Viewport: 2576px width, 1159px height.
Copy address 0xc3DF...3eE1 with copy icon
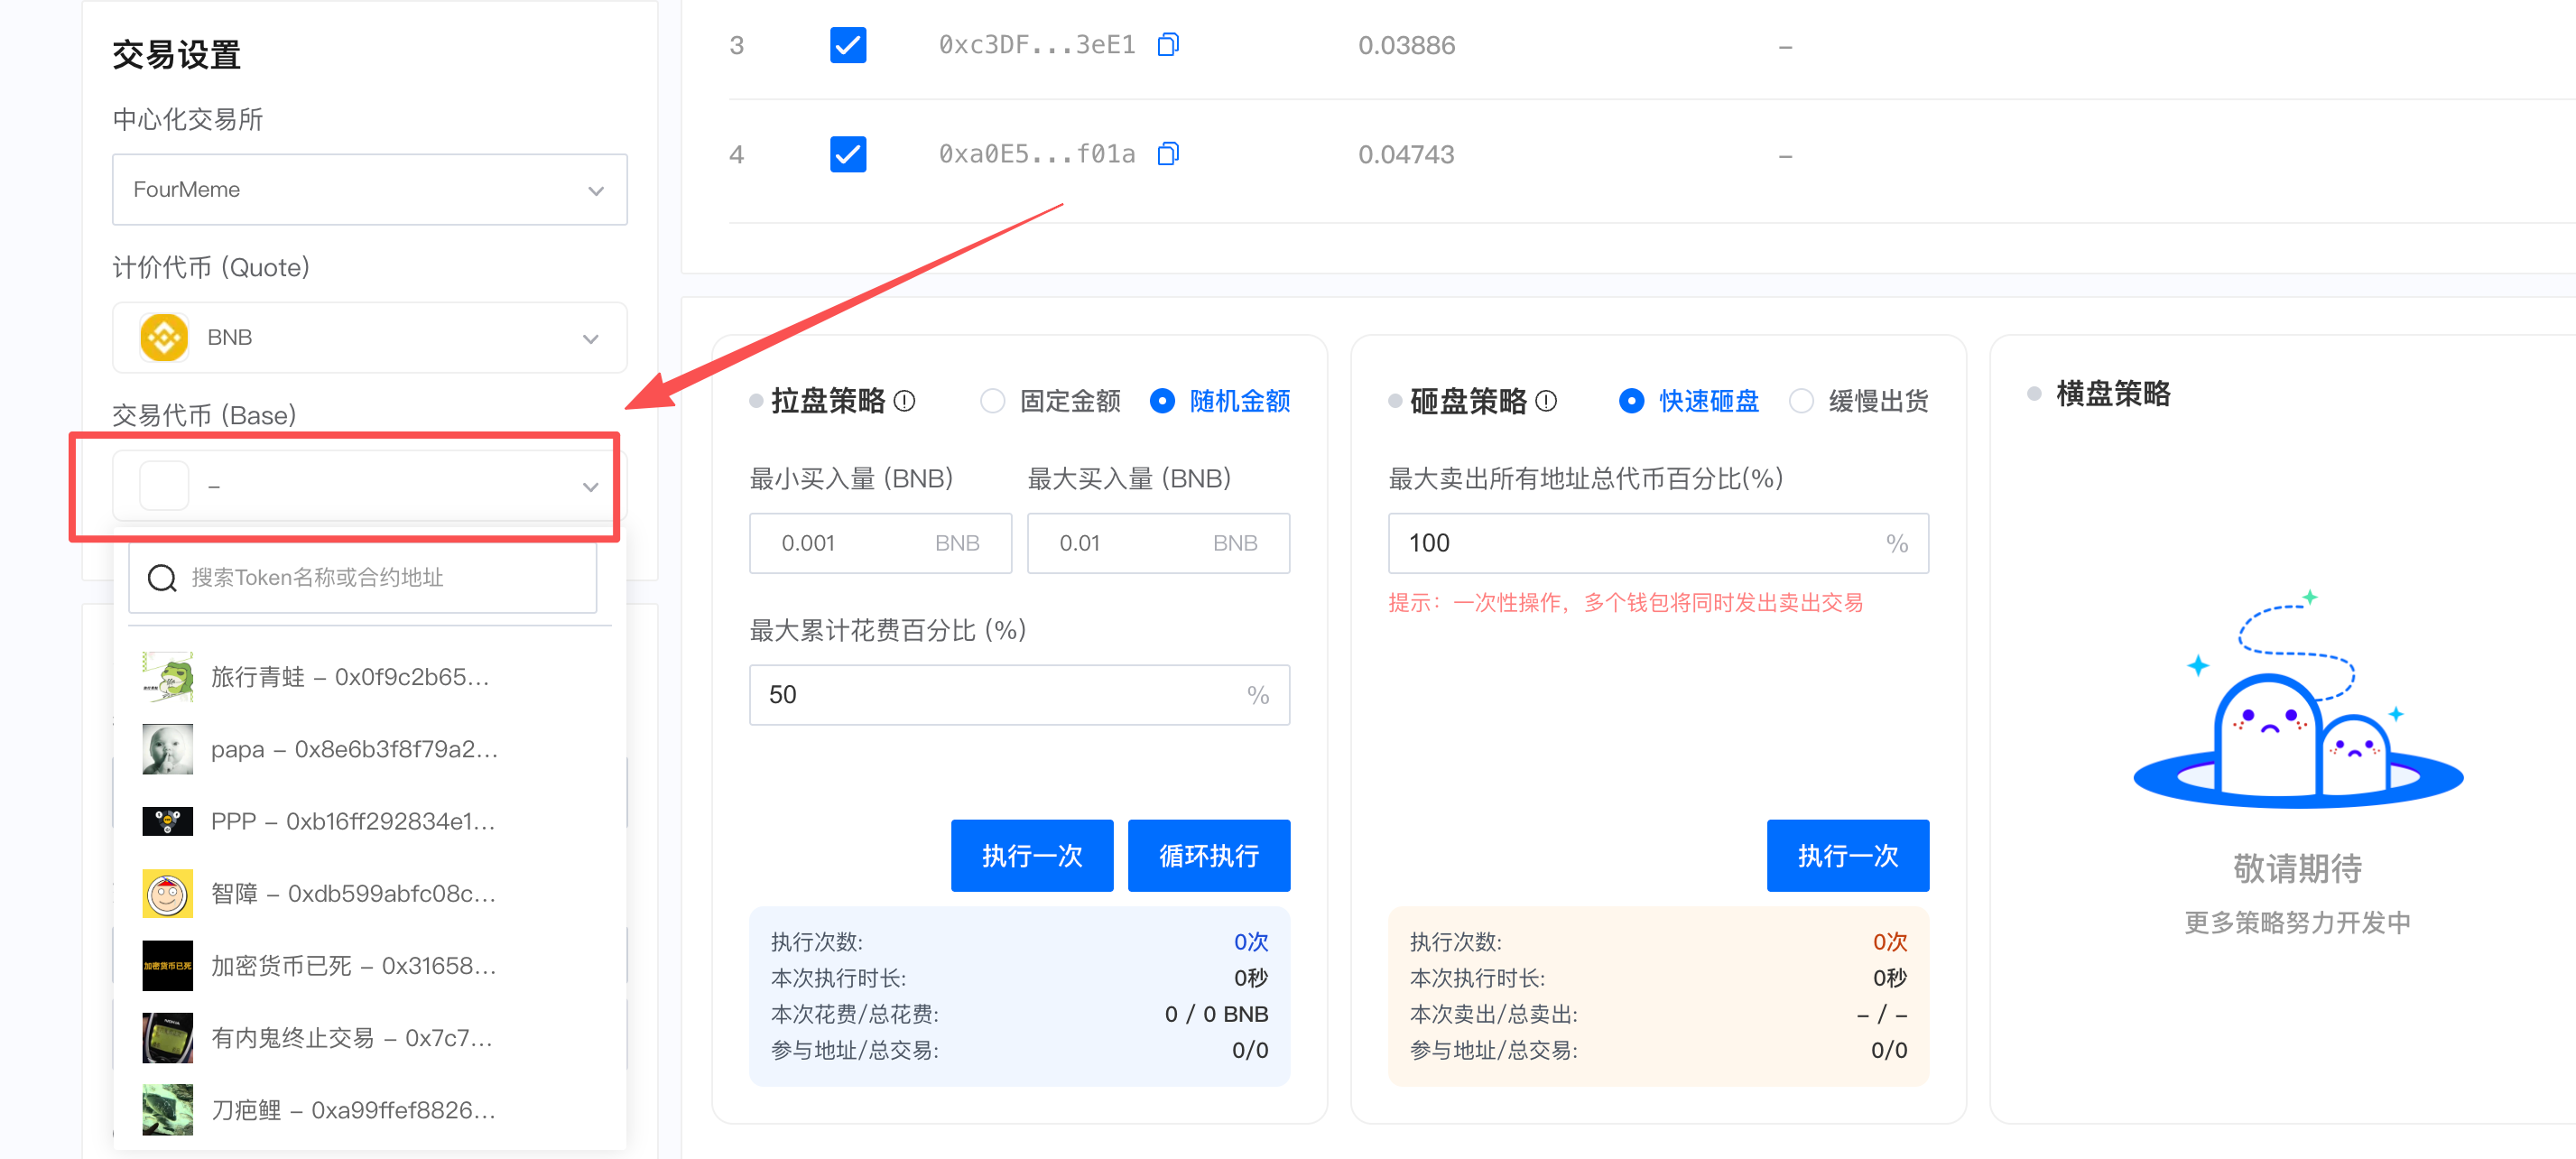point(1167,45)
